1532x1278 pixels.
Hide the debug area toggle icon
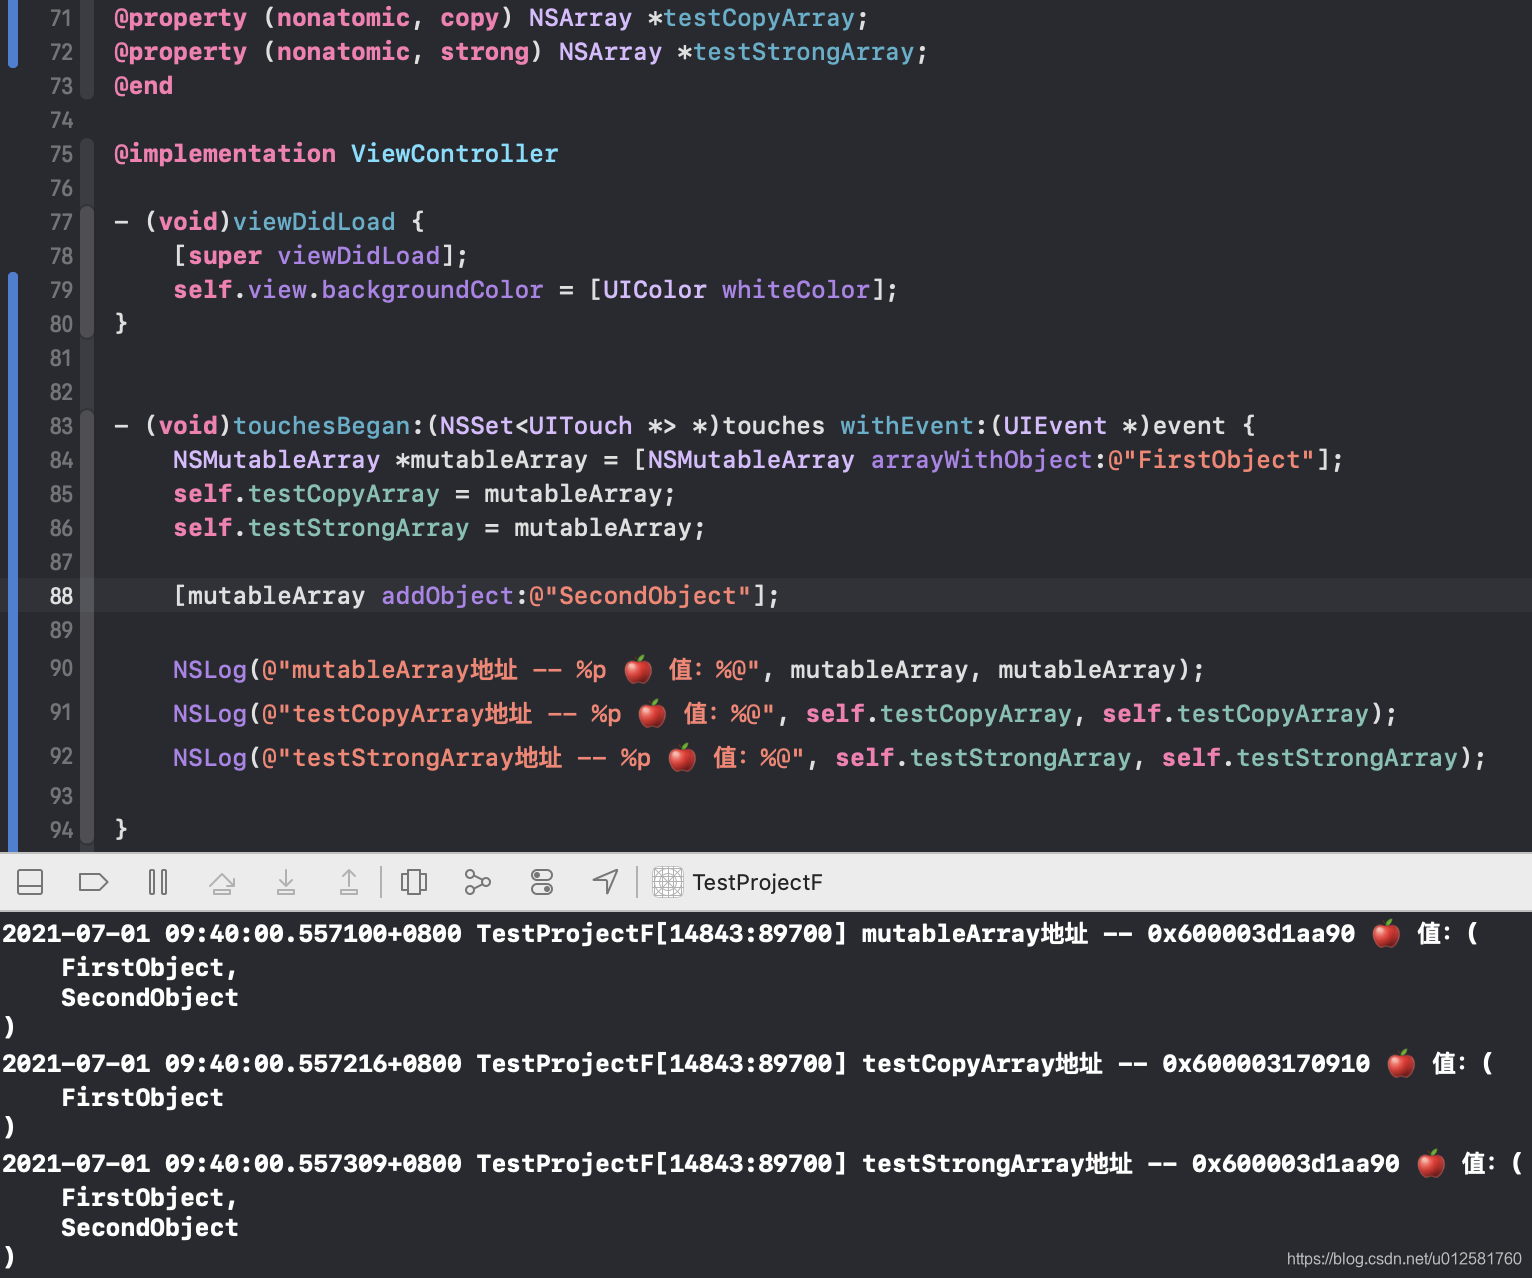pyautogui.click(x=30, y=882)
